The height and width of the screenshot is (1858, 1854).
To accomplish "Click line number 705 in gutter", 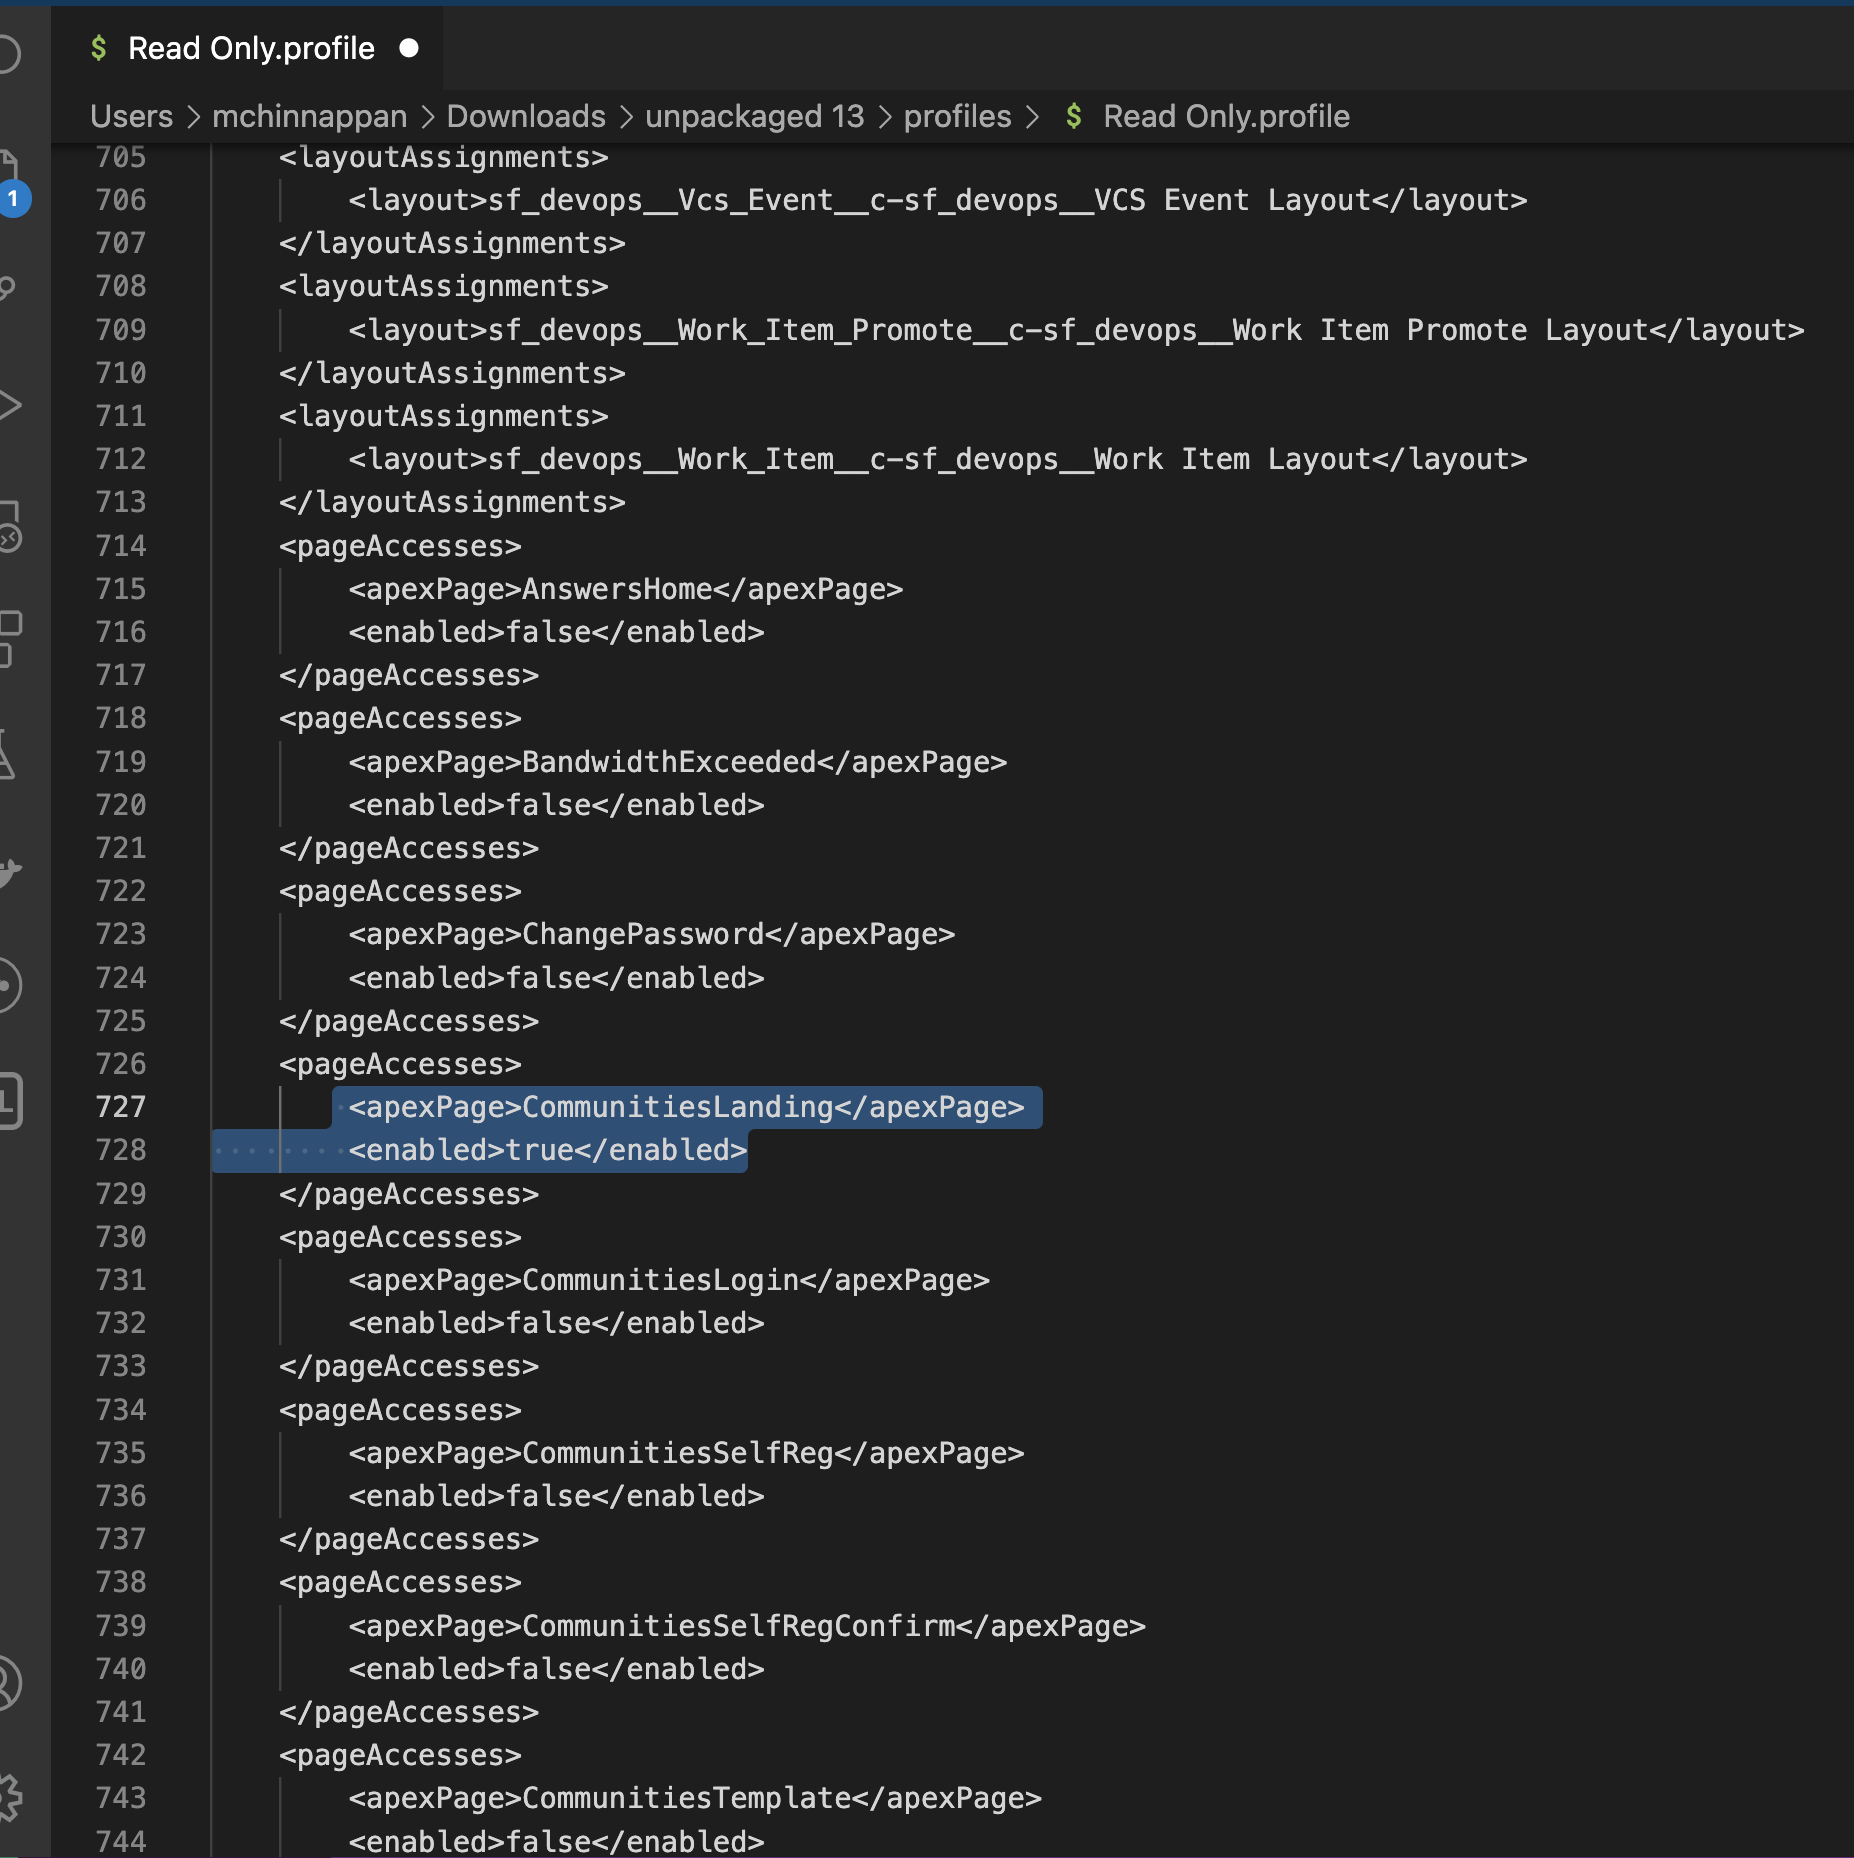I will [121, 157].
